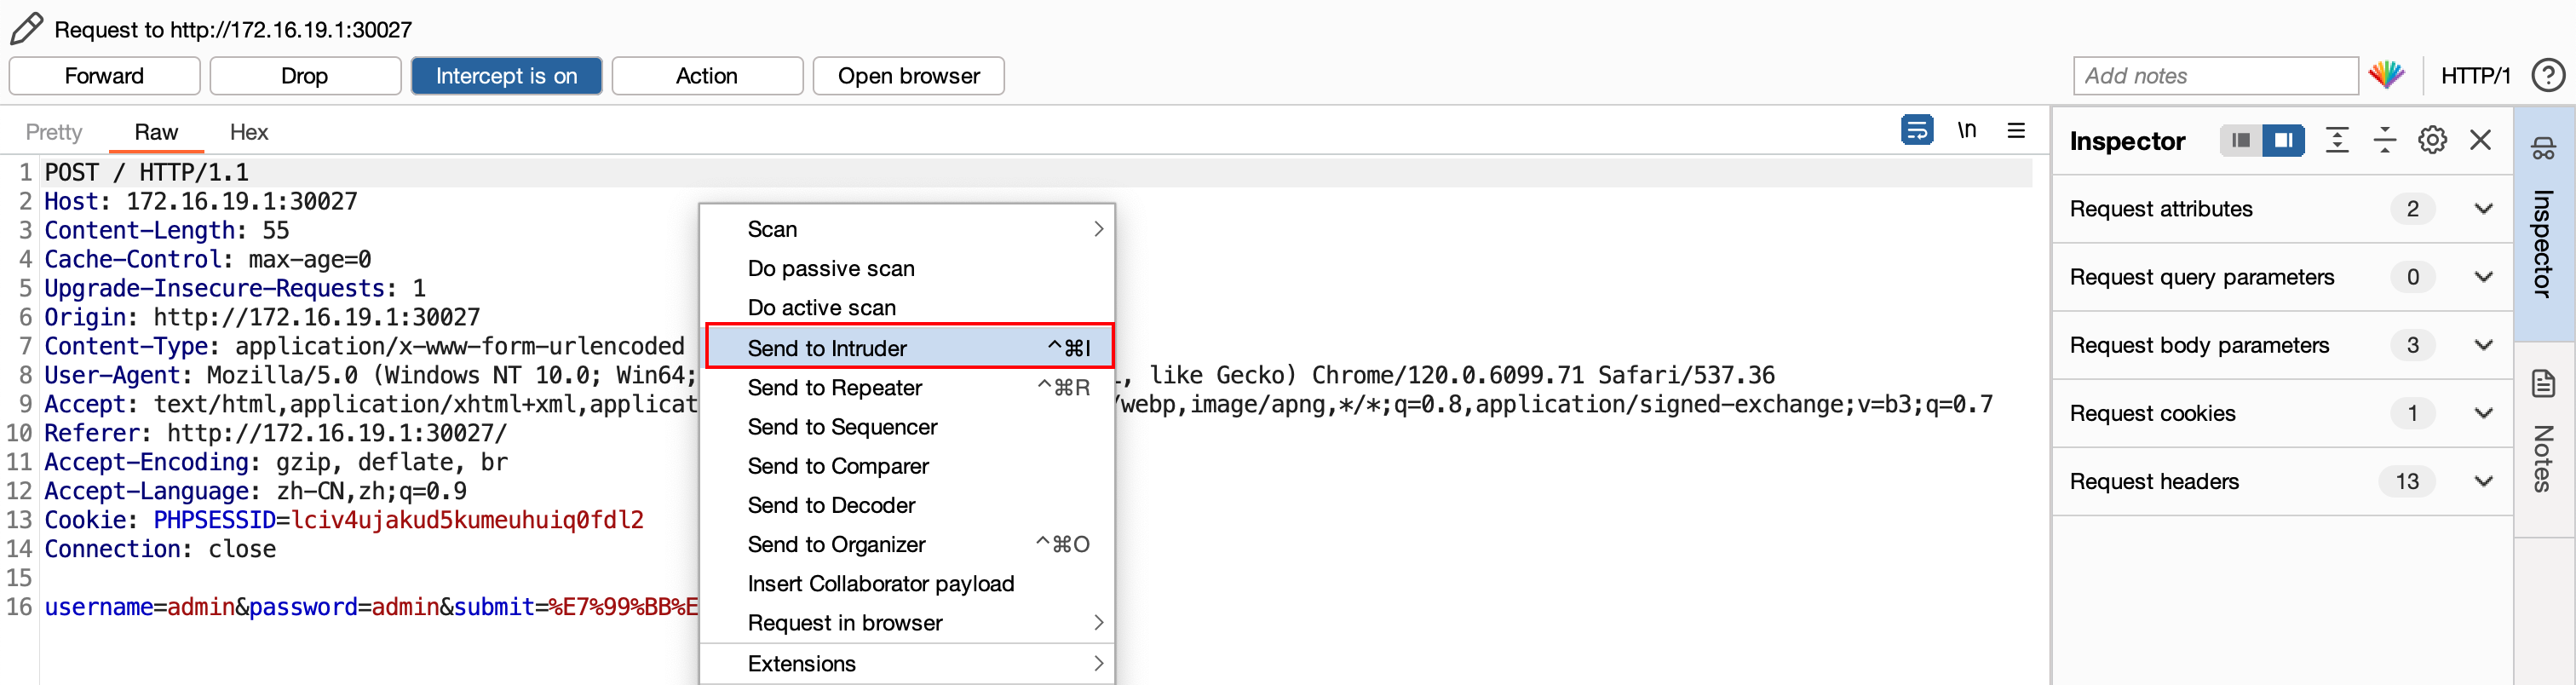The width and height of the screenshot is (2576, 685).
Task: Click the Request headers count 13
Action: (x=2406, y=481)
